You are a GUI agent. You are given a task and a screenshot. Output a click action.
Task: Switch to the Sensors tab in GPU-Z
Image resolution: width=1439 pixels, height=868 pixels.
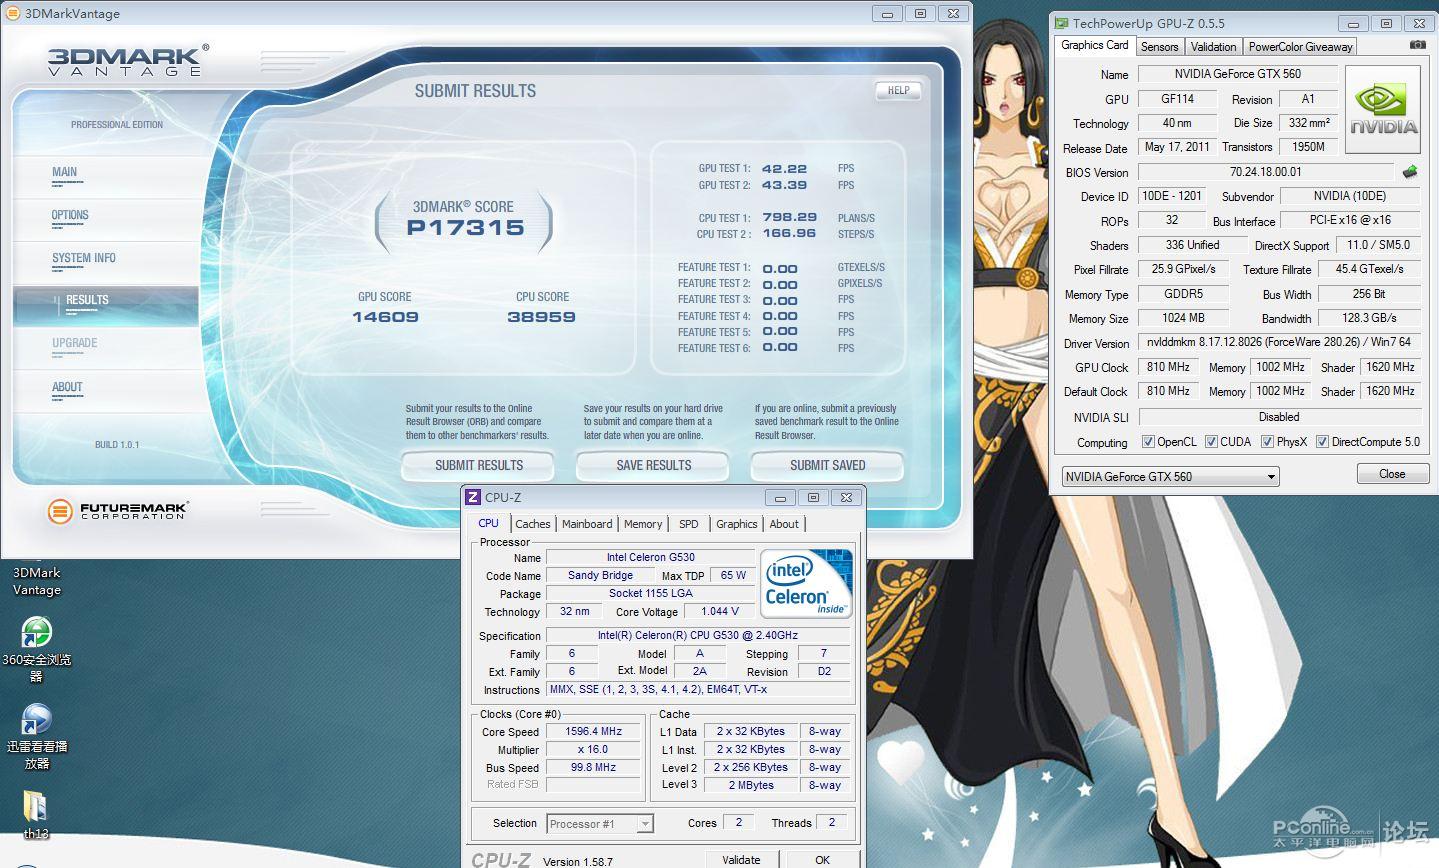pos(1159,46)
